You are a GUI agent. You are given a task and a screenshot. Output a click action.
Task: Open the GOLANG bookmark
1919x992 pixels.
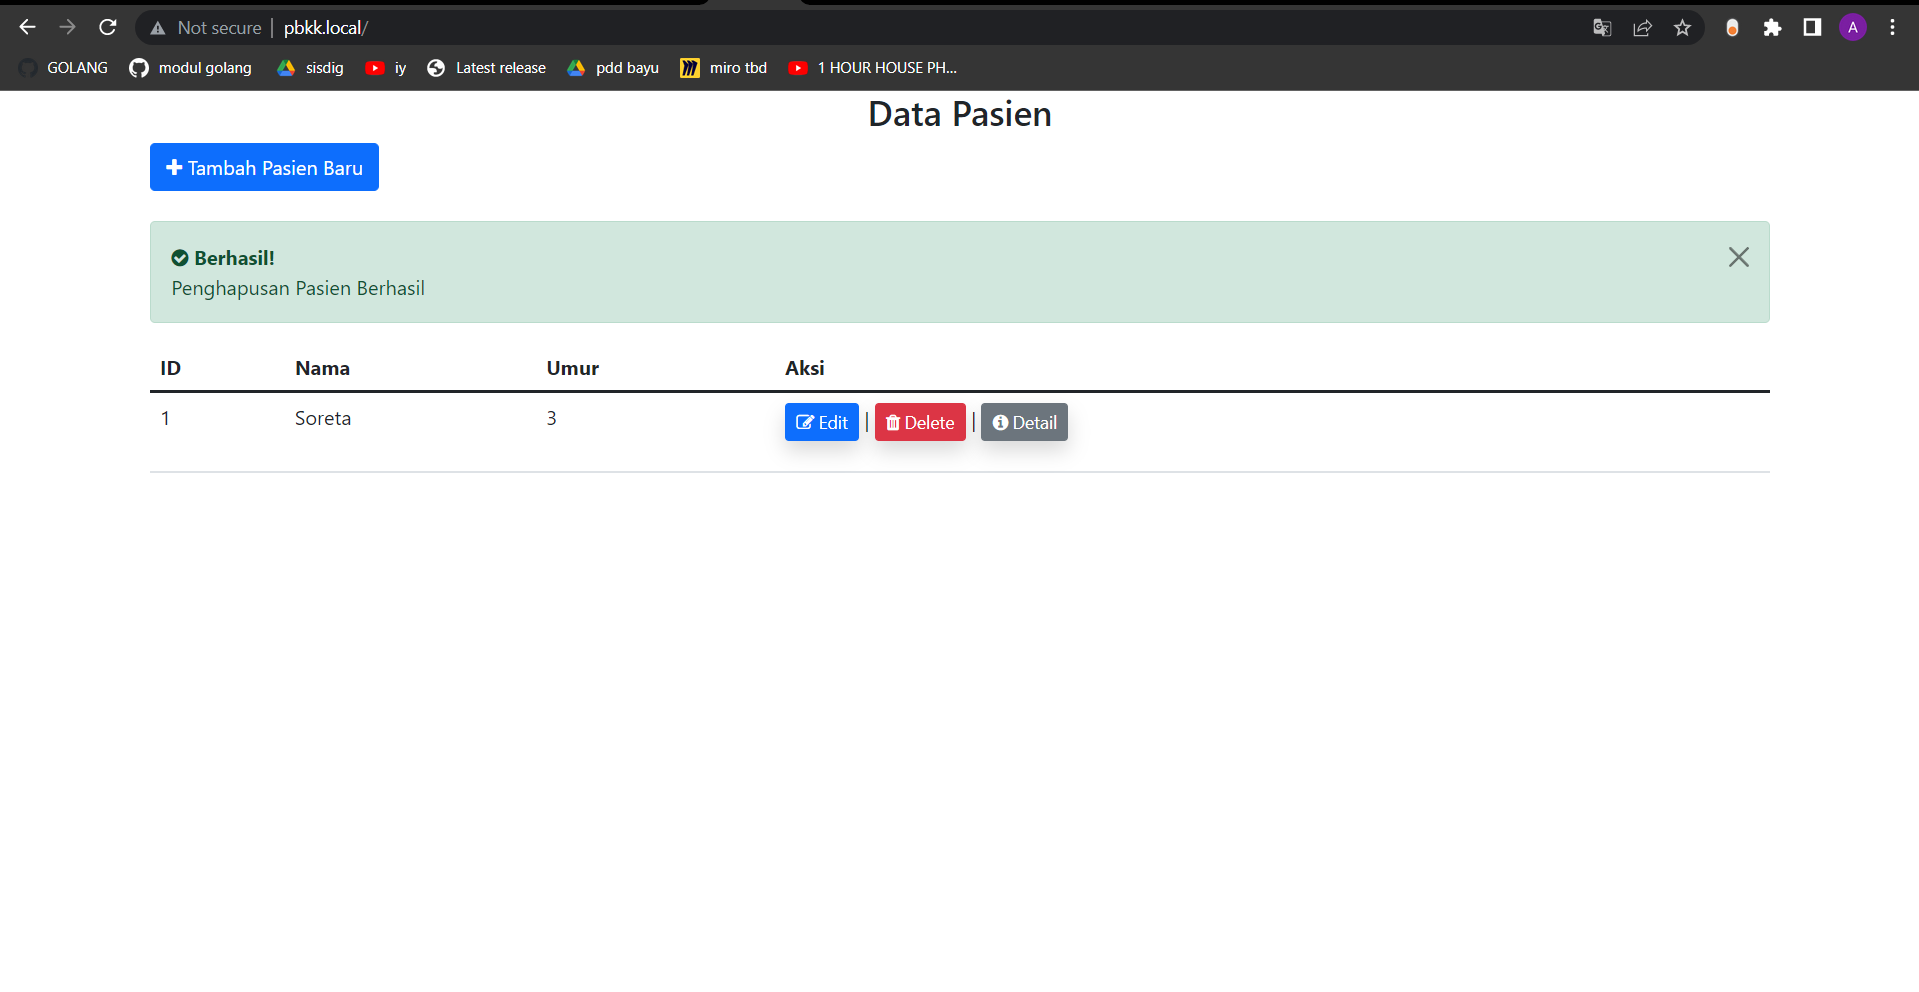coord(62,68)
